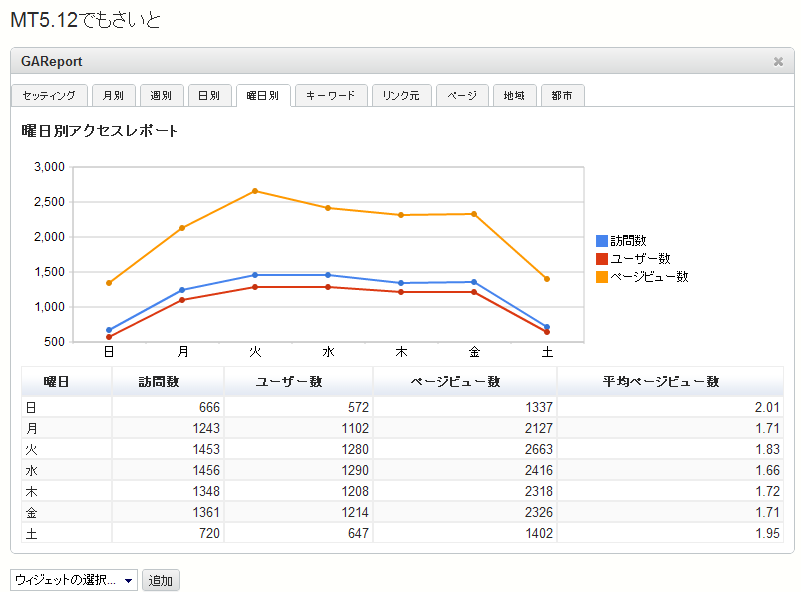Open the 都市 tab

562,96
